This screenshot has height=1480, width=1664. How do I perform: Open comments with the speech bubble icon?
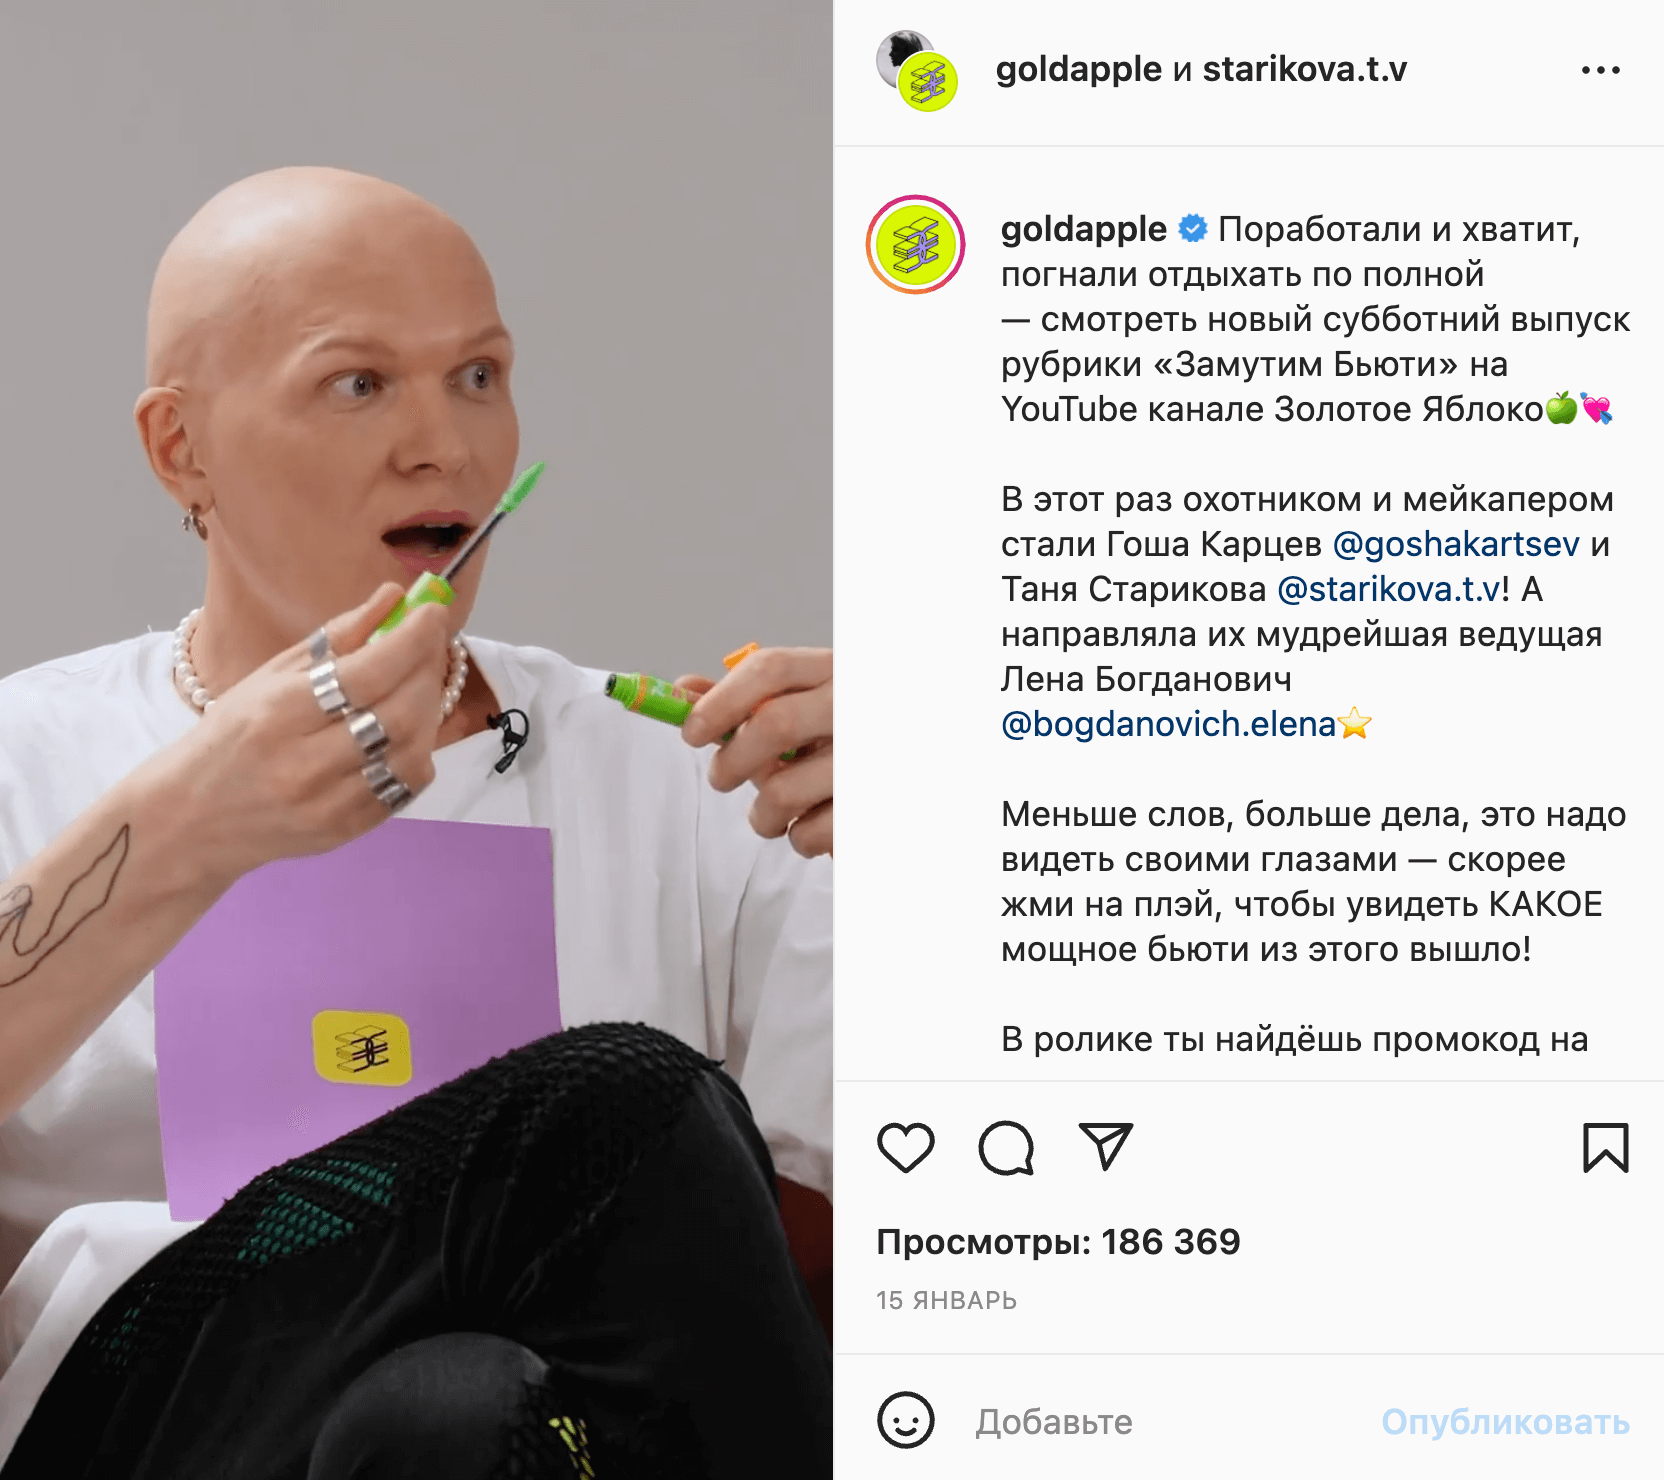coord(1006,1147)
